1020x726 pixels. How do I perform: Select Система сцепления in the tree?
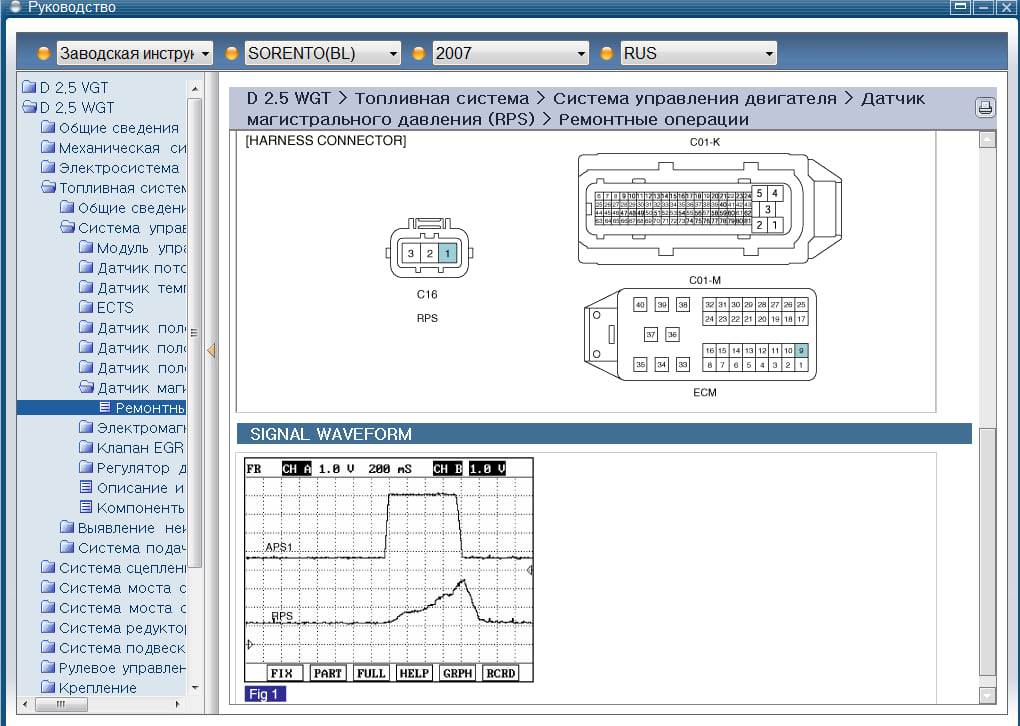pyautogui.click(x=122, y=568)
